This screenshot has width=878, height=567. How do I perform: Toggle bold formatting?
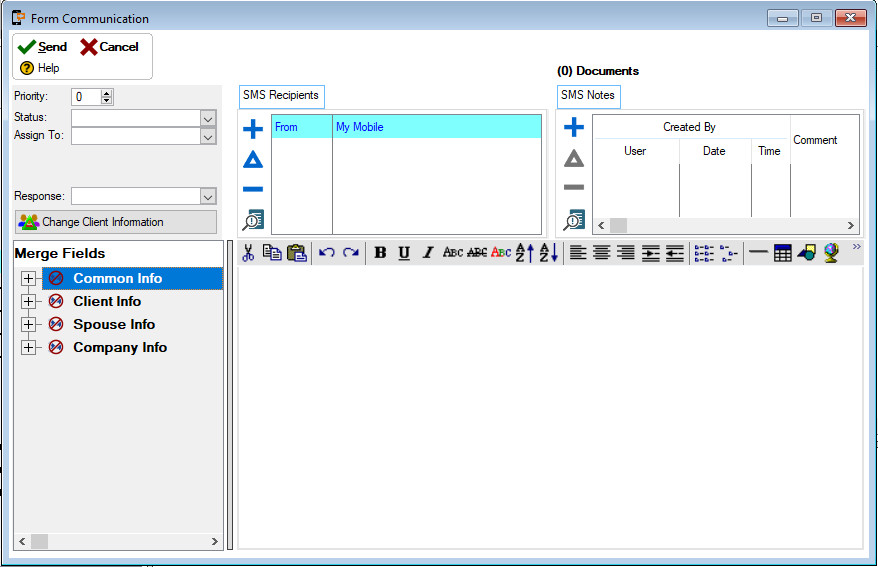click(x=380, y=253)
